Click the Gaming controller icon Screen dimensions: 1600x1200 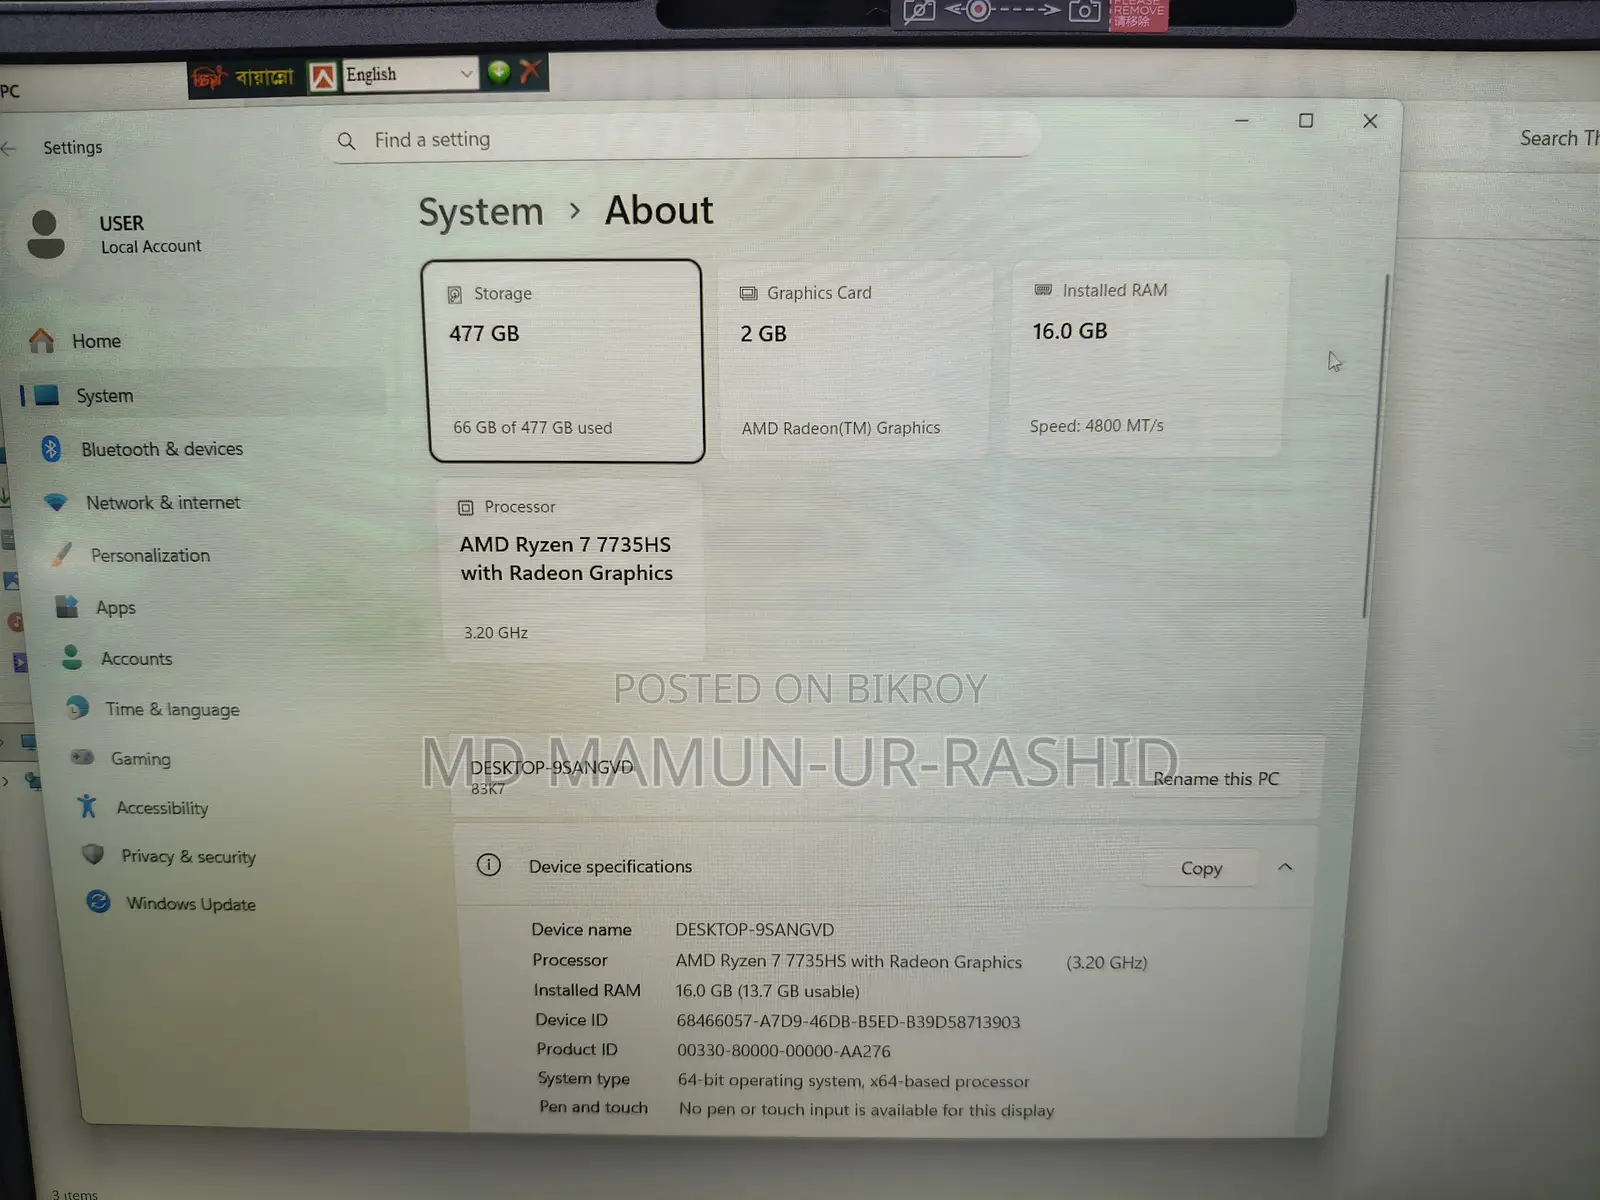pos(82,757)
